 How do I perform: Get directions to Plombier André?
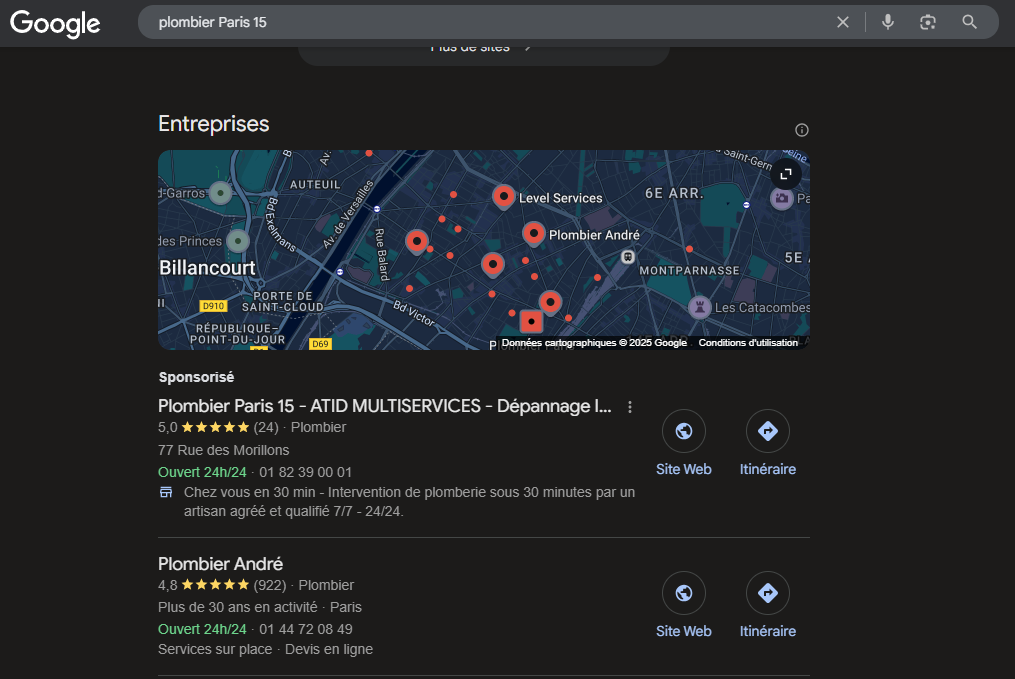point(768,593)
